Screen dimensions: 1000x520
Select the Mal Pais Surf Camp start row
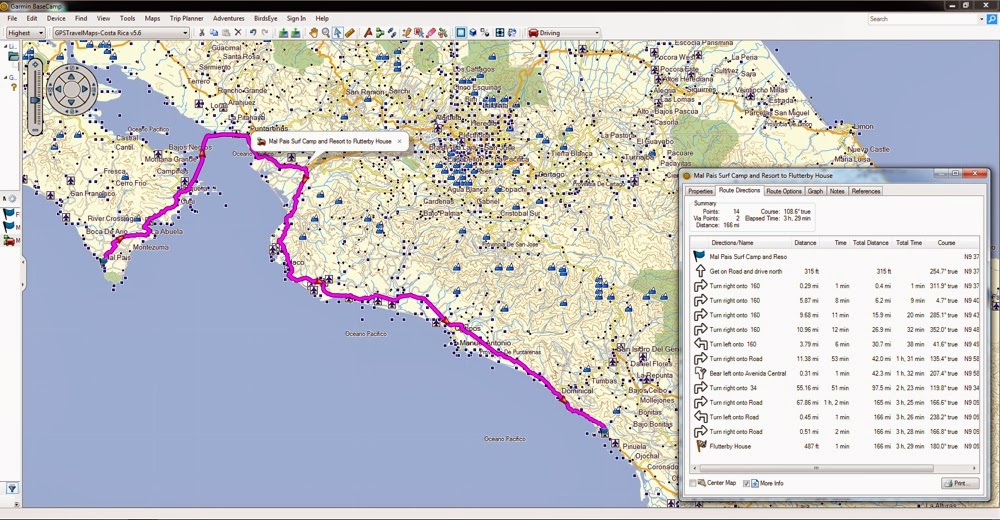(834, 256)
